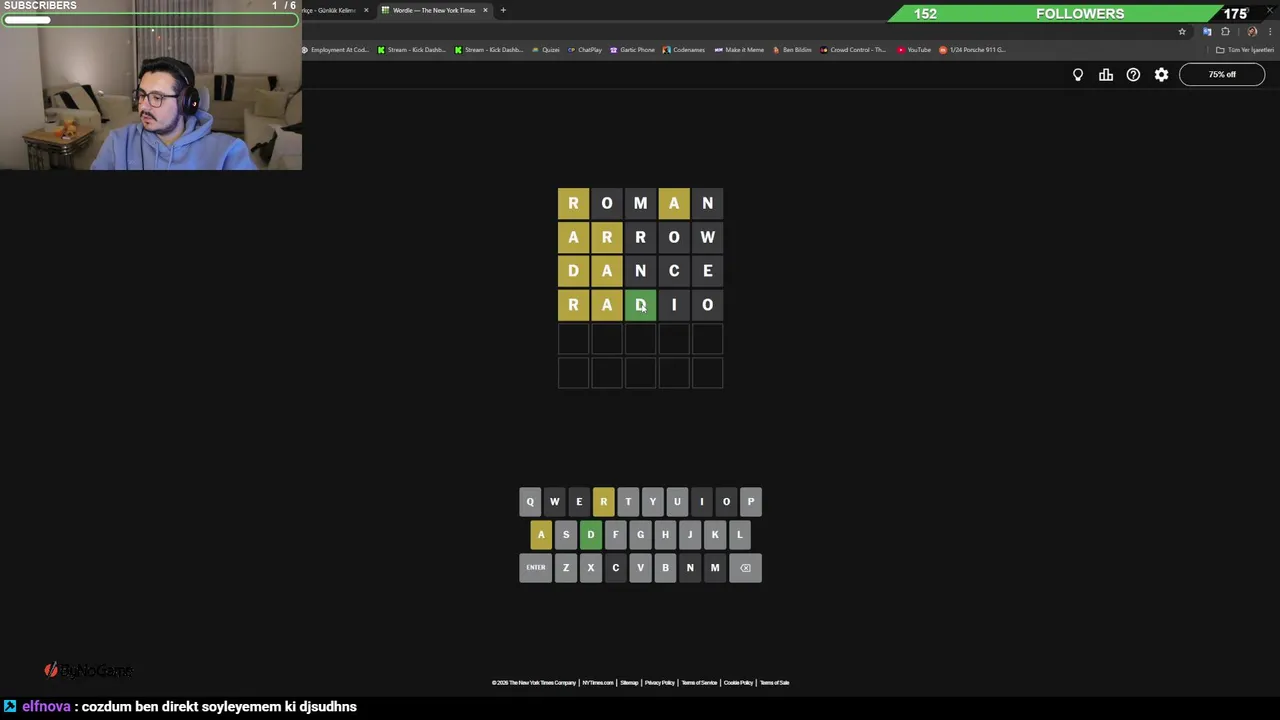Open the Make it Meme bookmark
The image size is (1280, 720).
pyautogui.click(x=739, y=50)
